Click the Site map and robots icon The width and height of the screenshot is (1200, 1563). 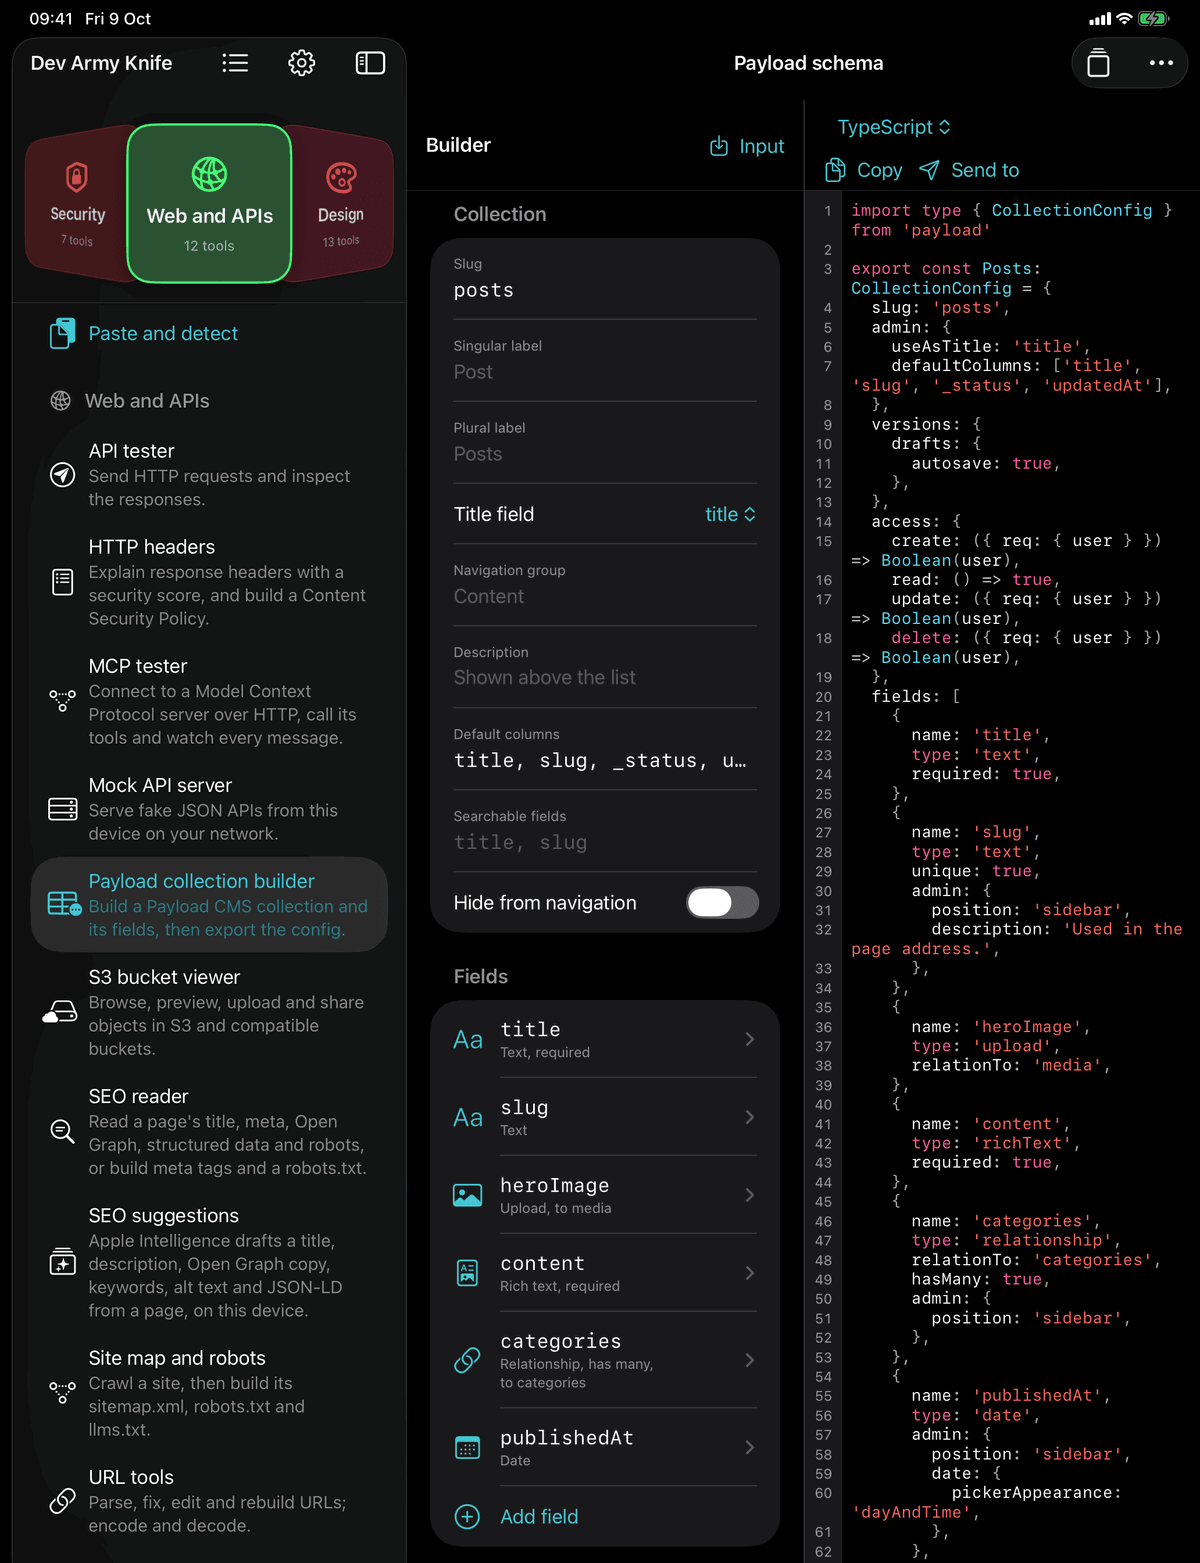(62, 1393)
